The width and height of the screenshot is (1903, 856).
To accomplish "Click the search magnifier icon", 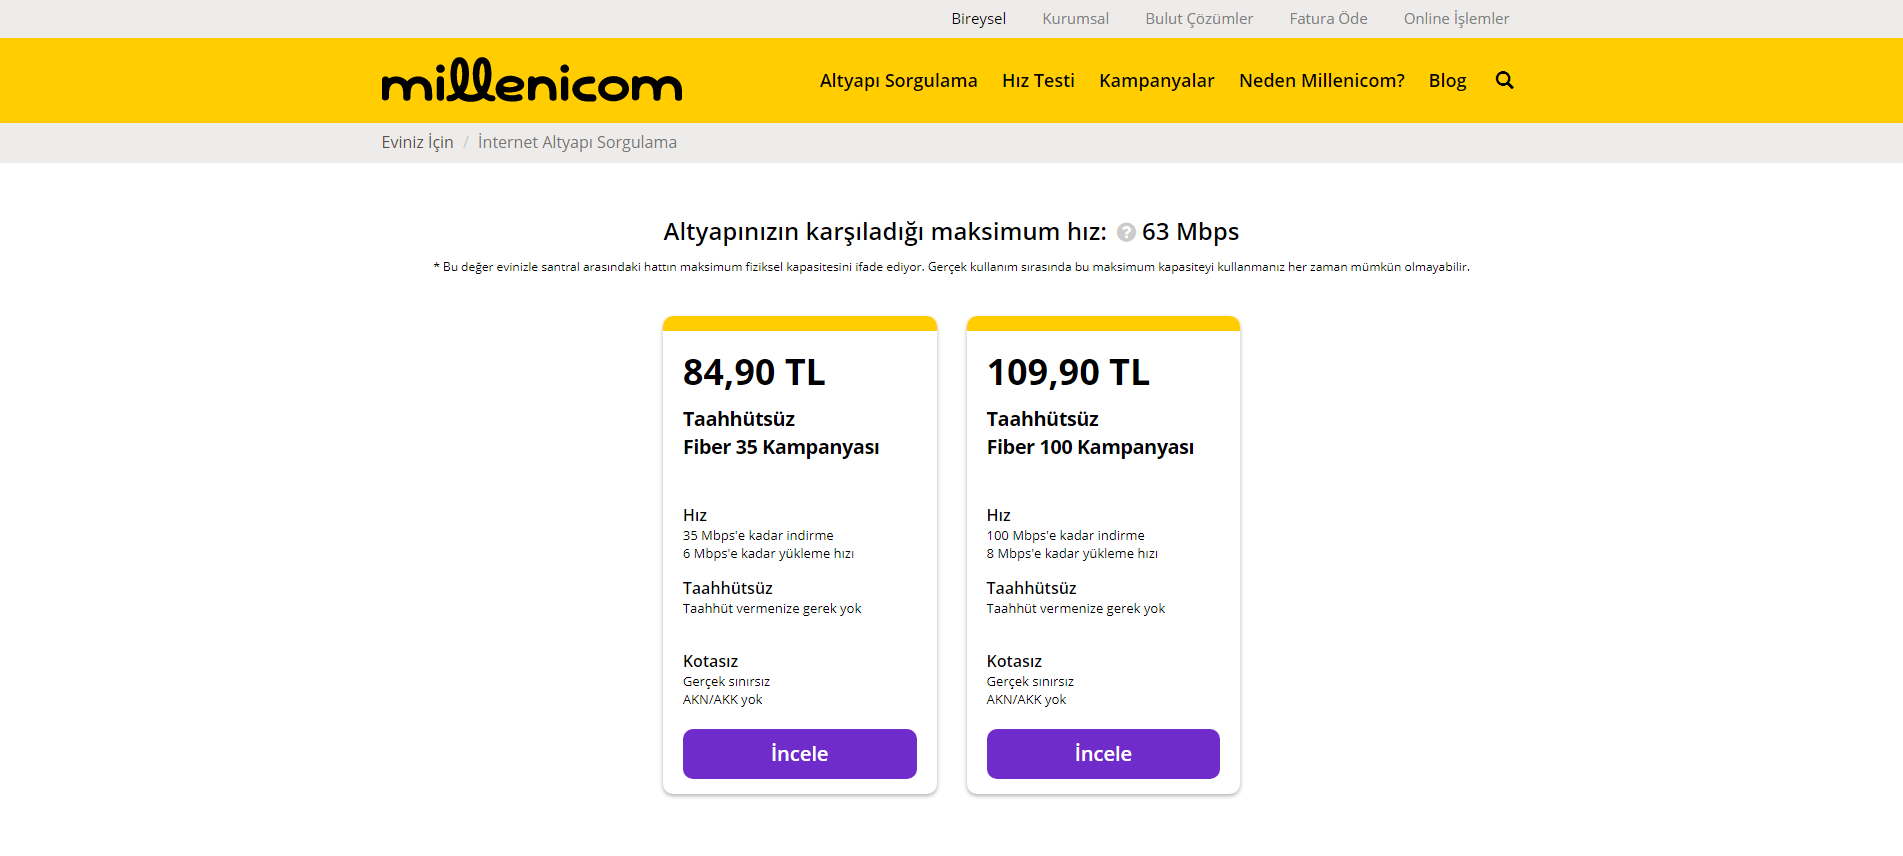I will pos(1504,81).
